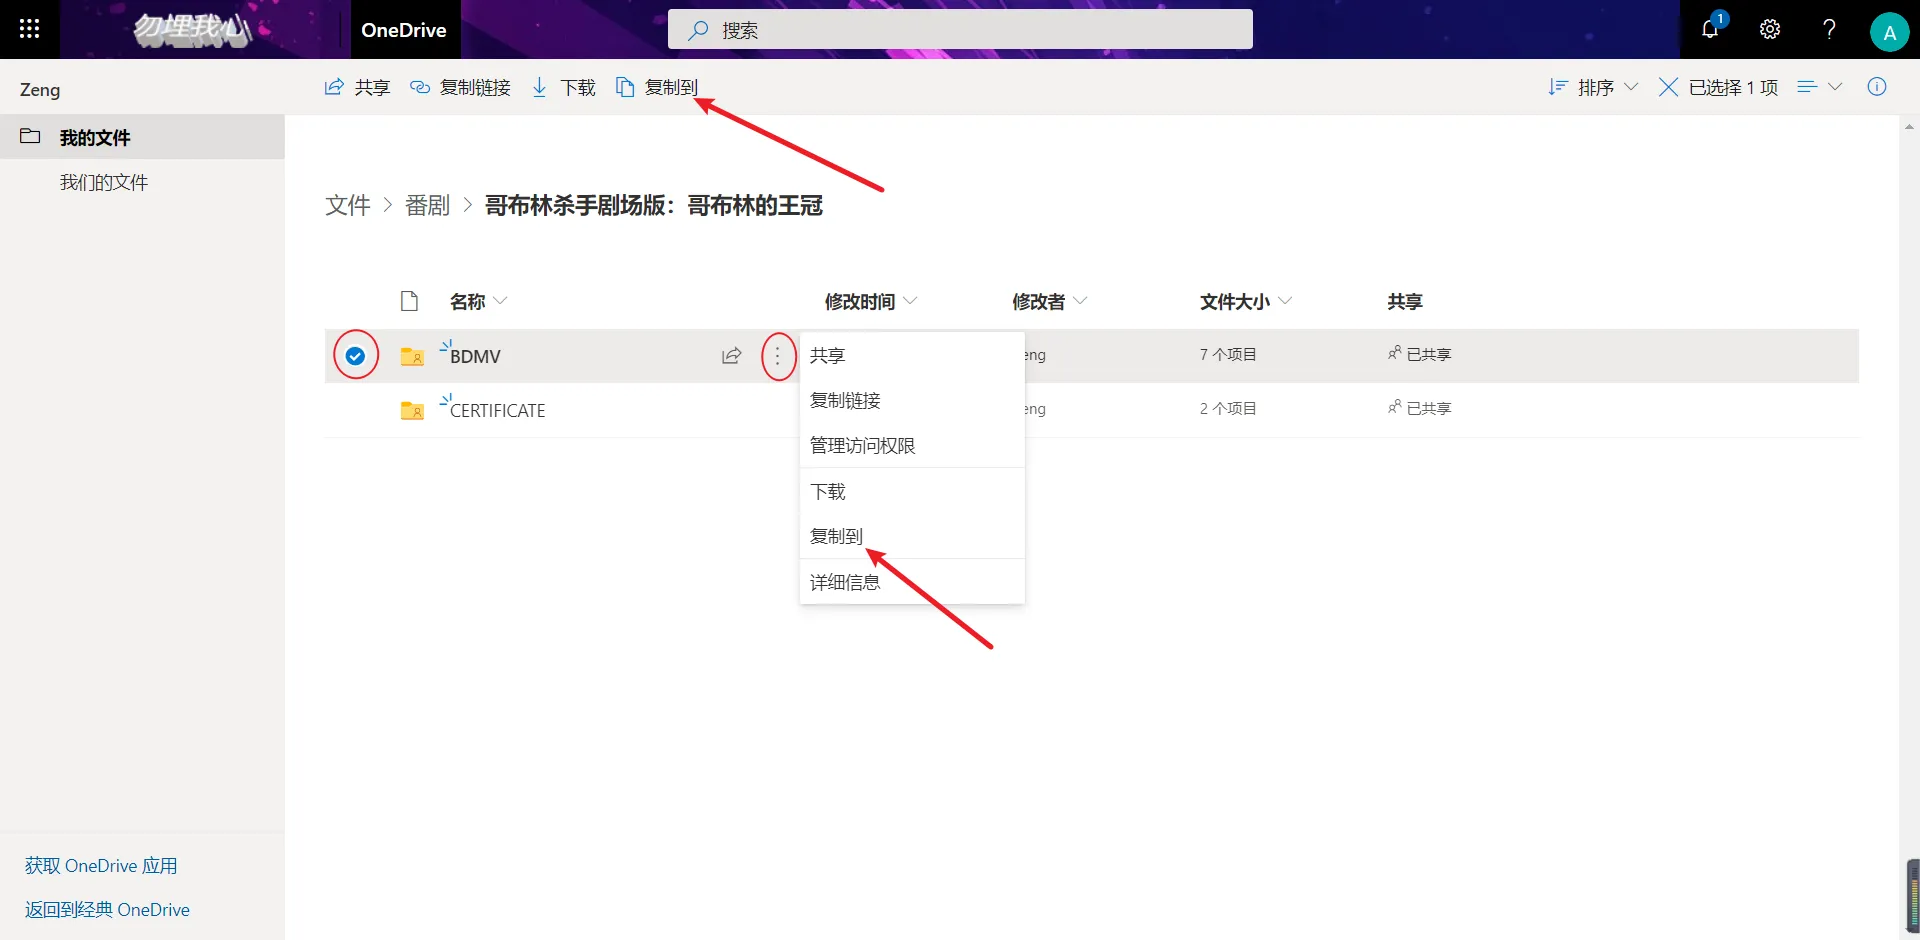Click the BDMV folder icon

pos(412,356)
